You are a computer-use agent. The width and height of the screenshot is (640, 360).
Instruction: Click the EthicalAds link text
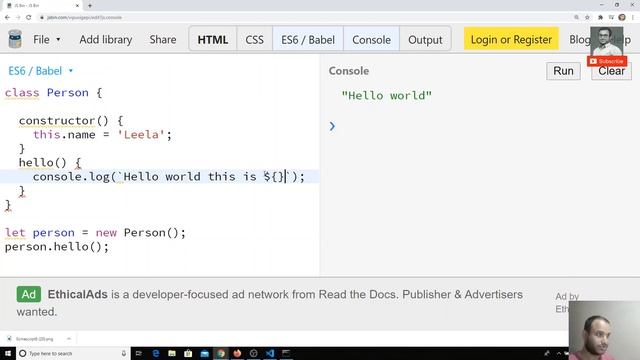click(78, 294)
